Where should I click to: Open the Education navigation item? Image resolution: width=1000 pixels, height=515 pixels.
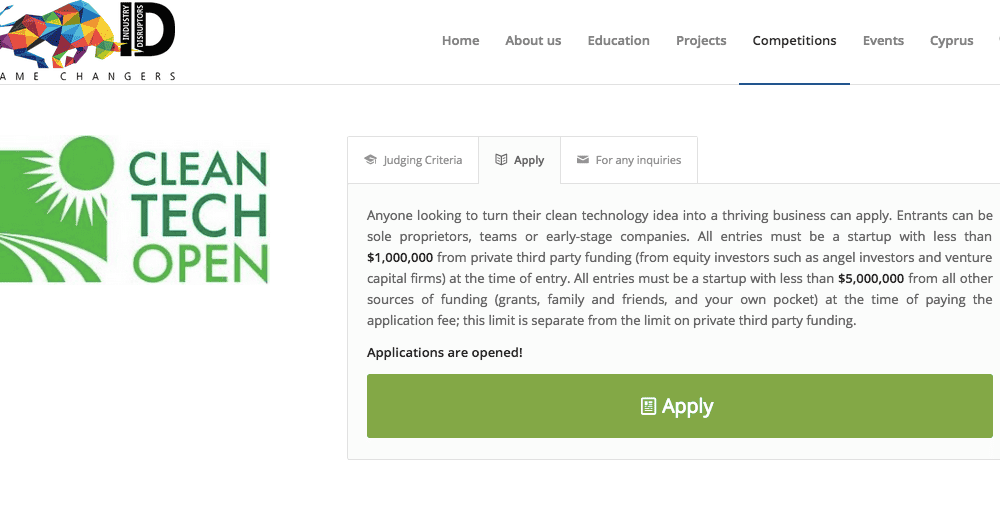coord(618,41)
